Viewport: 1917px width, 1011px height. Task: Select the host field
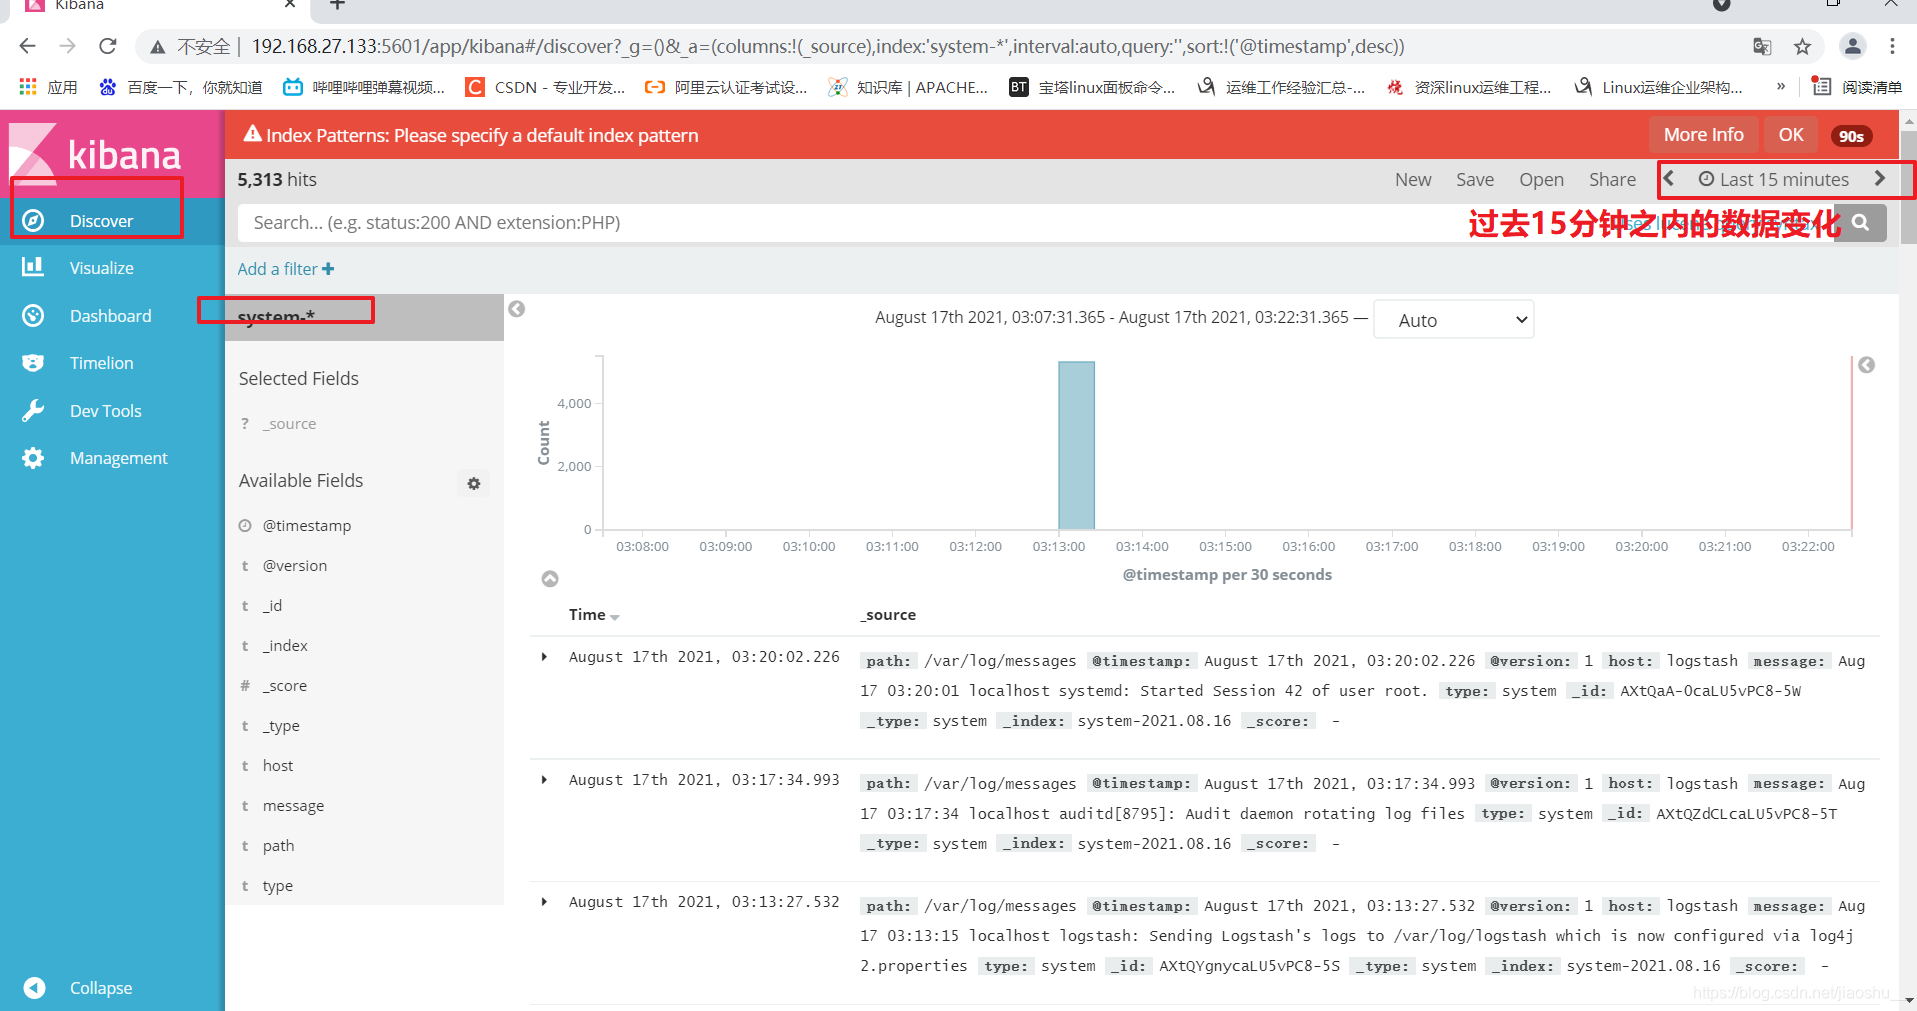[278, 766]
